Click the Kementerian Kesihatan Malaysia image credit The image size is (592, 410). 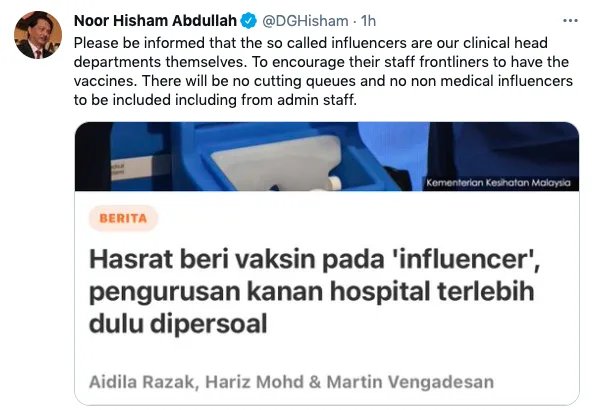[x=498, y=183]
